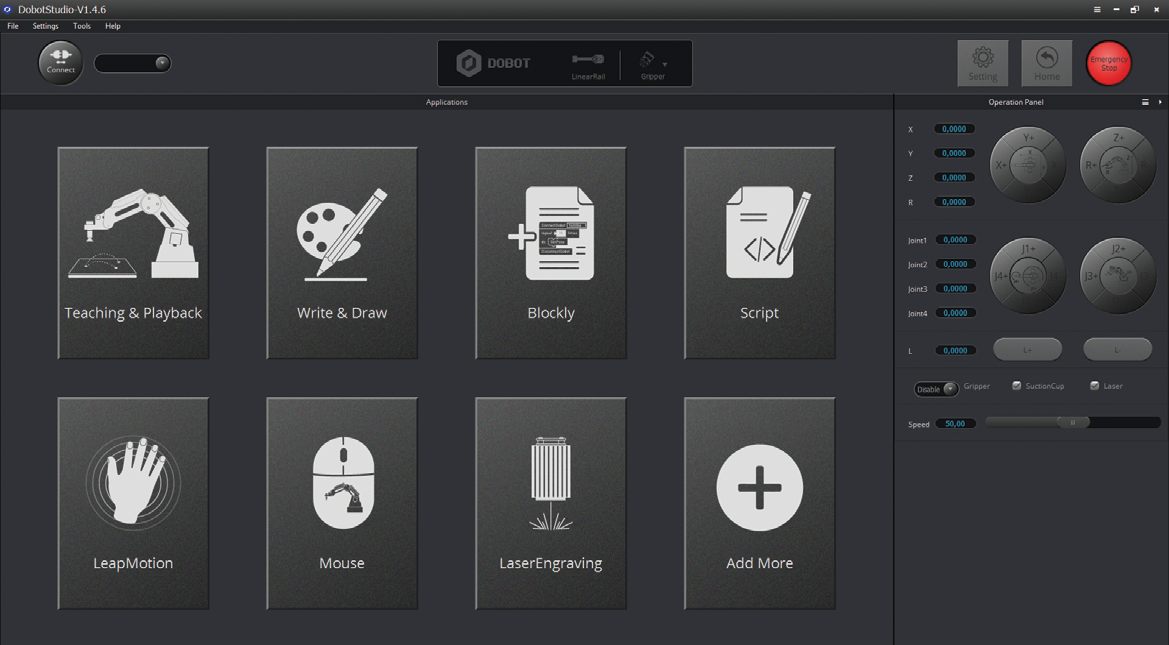Start the LeapMotion control app
Viewport: 1169px width, 645px height.
click(133, 503)
